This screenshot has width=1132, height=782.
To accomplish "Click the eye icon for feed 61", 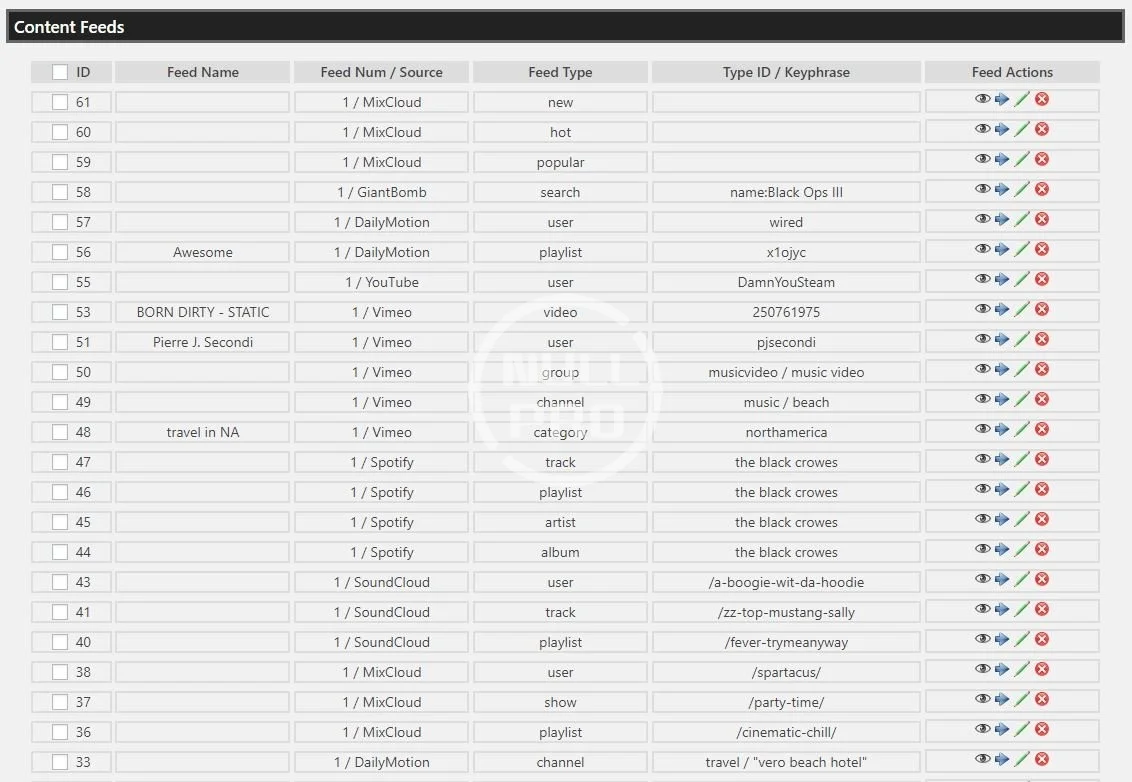I will click(982, 99).
